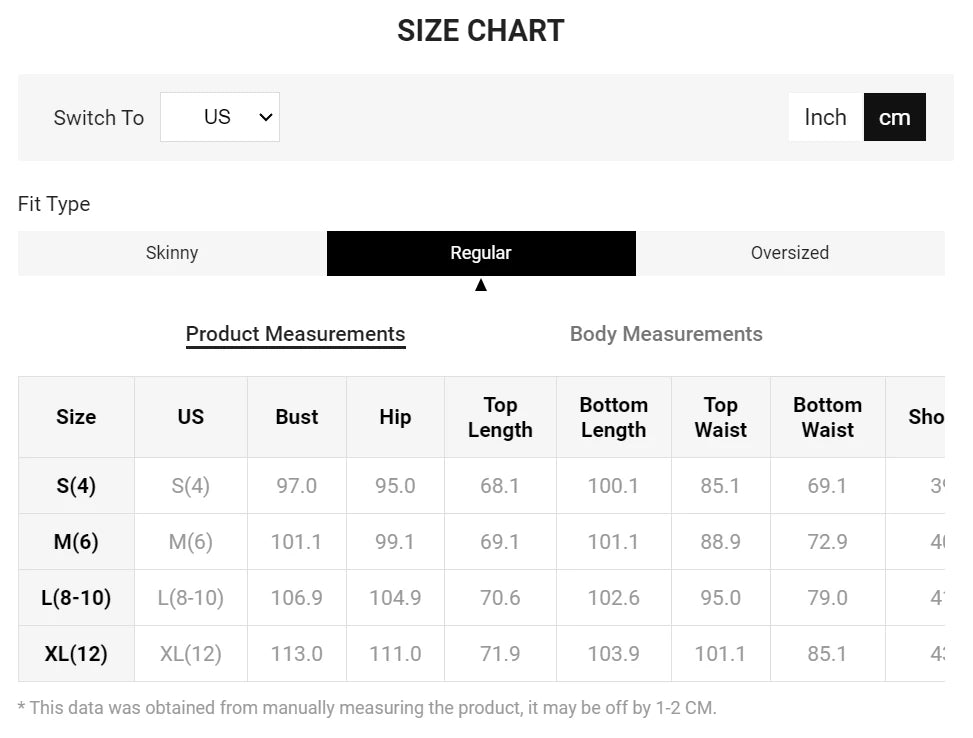Click the Hip column header
The image size is (973, 738).
pyautogui.click(x=395, y=417)
